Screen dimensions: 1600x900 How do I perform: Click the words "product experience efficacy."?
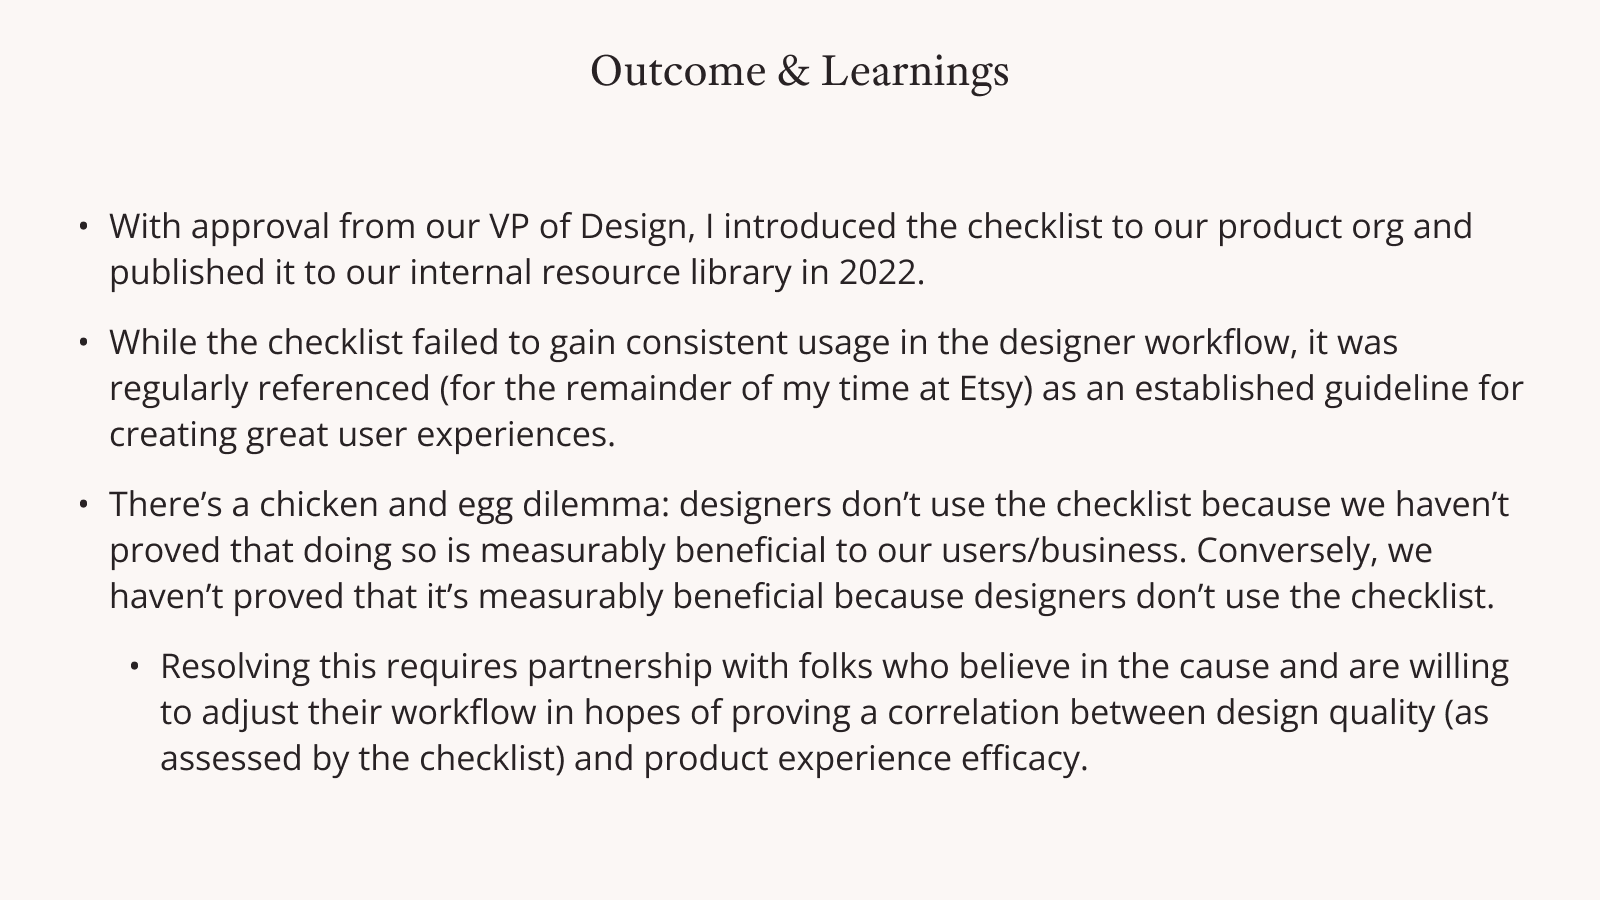tap(865, 759)
